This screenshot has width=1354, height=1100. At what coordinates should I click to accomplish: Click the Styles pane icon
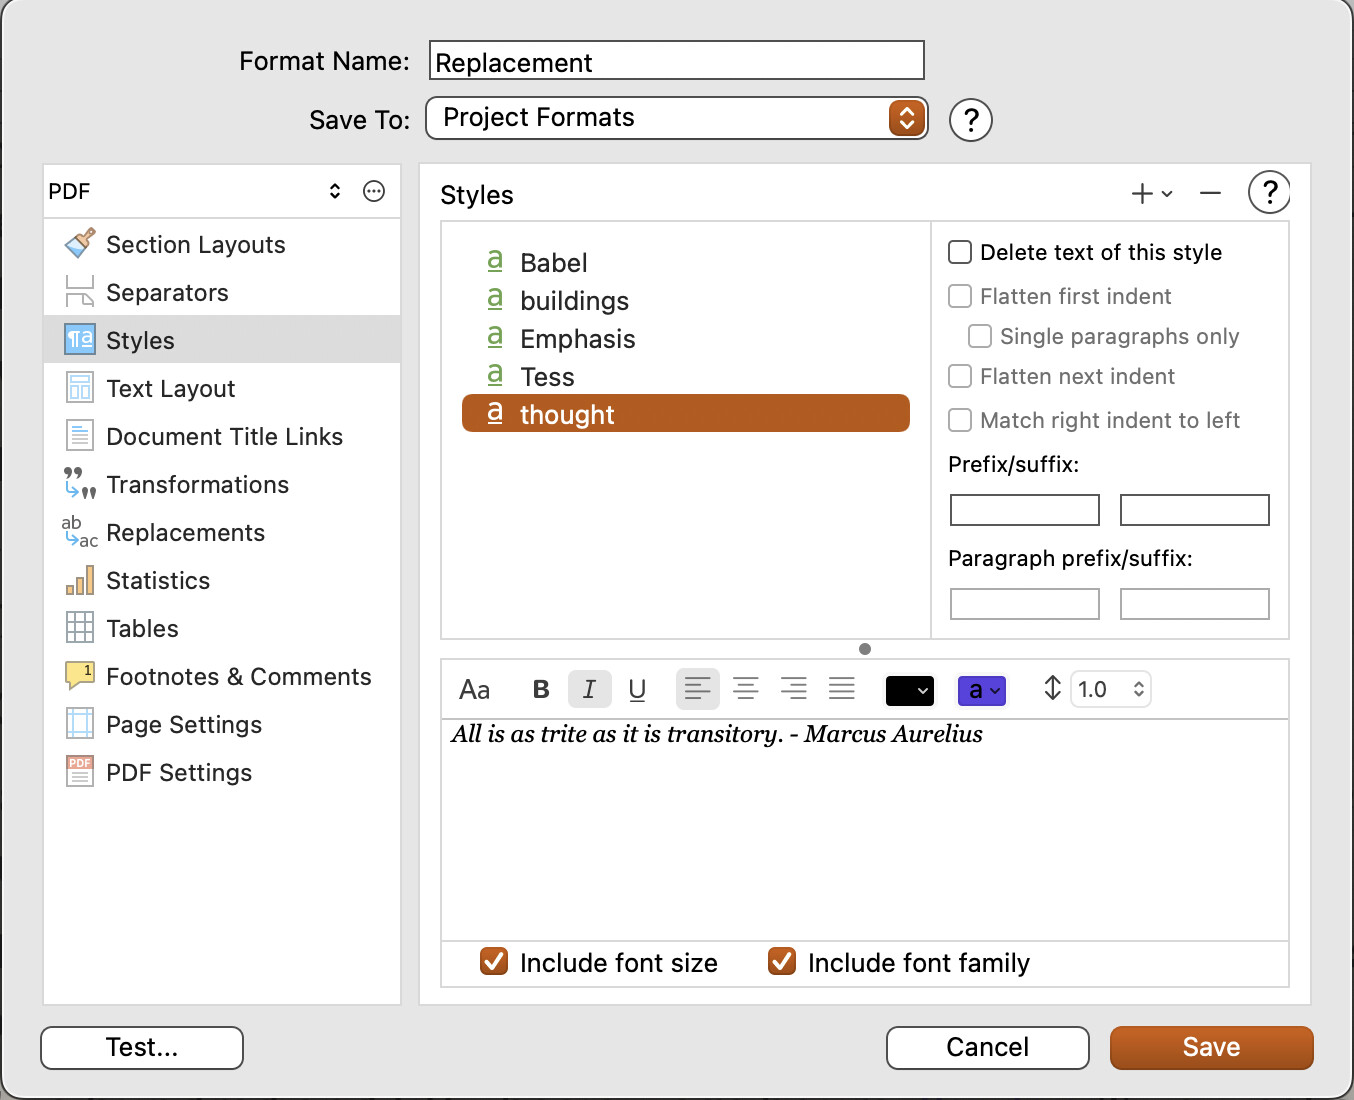(x=80, y=340)
